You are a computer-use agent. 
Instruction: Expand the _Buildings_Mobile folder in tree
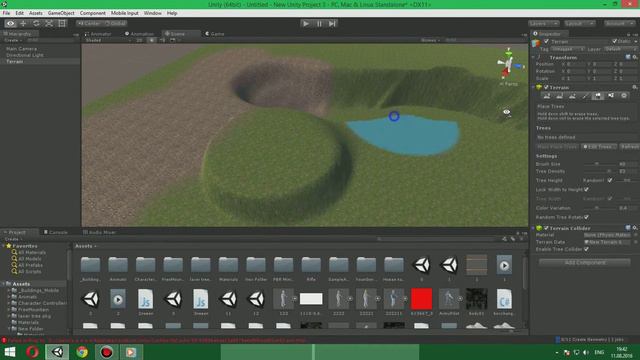pyautogui.click(x=9, y=291)
